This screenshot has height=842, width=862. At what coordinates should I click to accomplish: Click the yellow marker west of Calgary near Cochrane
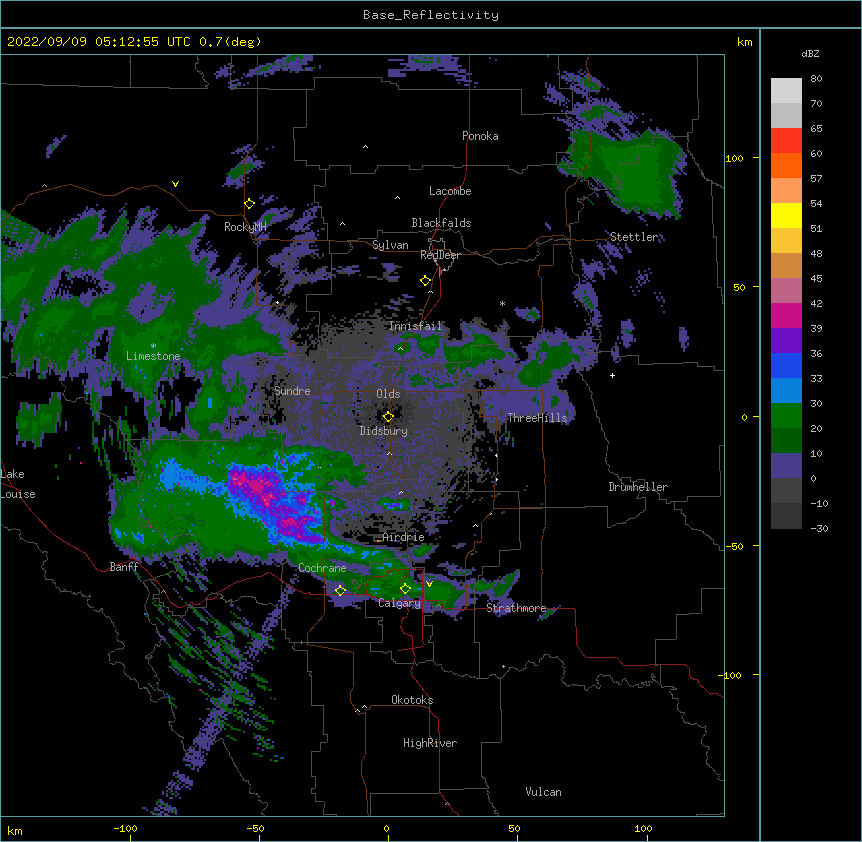click(340, 590)
